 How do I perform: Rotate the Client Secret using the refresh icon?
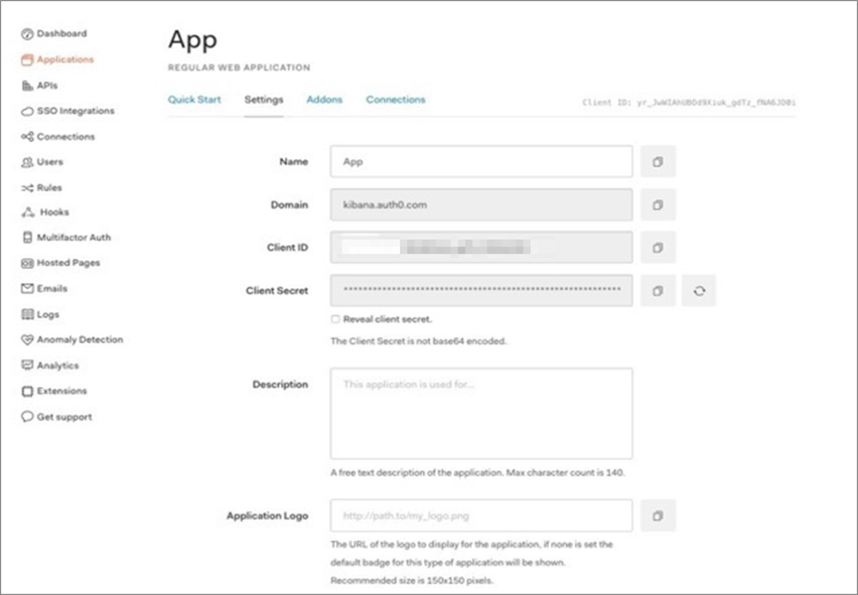coord(698,290)
